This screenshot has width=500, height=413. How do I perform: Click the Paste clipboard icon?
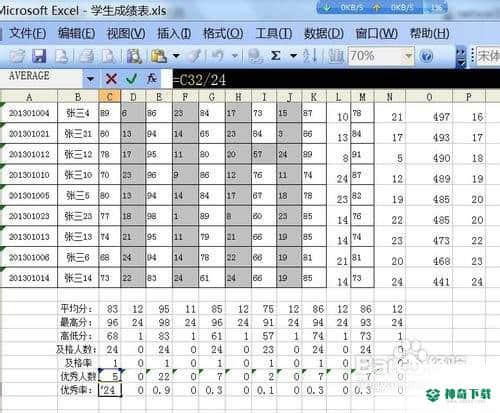point(159,56)
